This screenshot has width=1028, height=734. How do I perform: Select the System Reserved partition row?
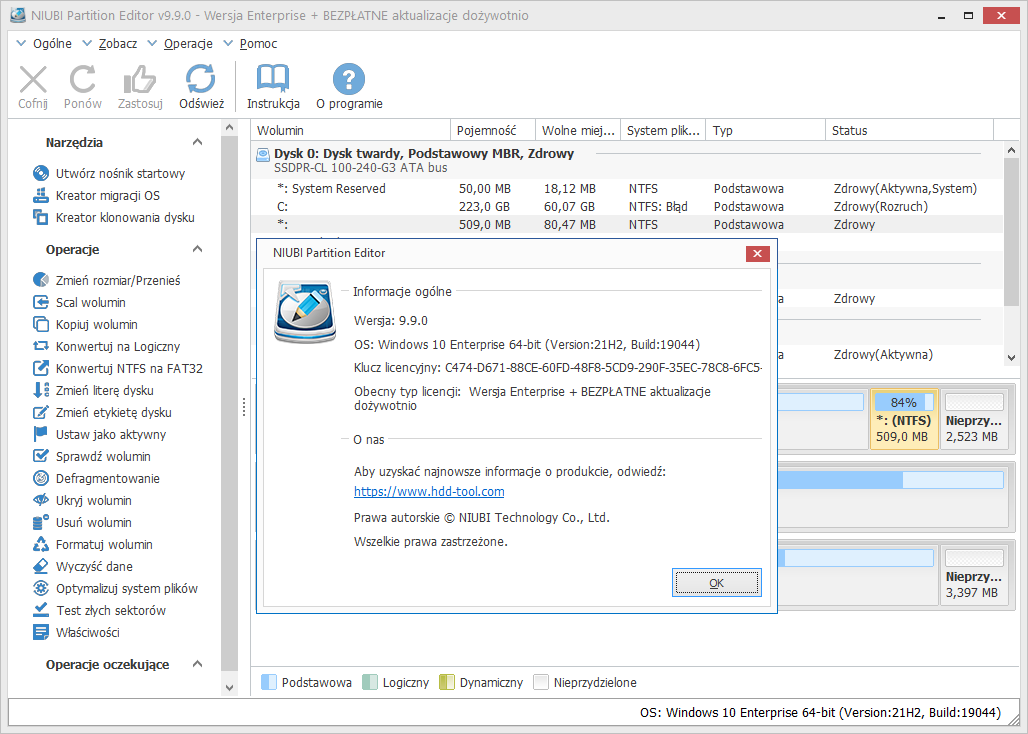click(627, 189)
